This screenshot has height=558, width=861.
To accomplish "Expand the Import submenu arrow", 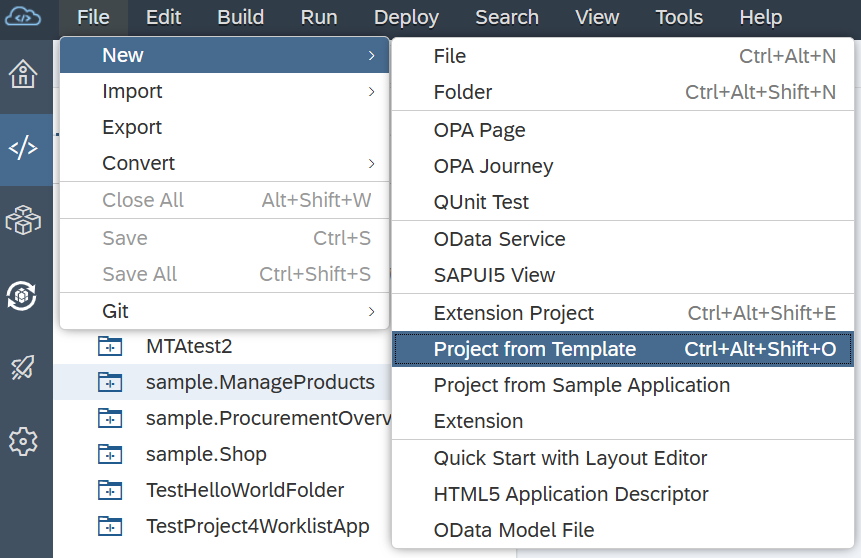I will 372,92.
